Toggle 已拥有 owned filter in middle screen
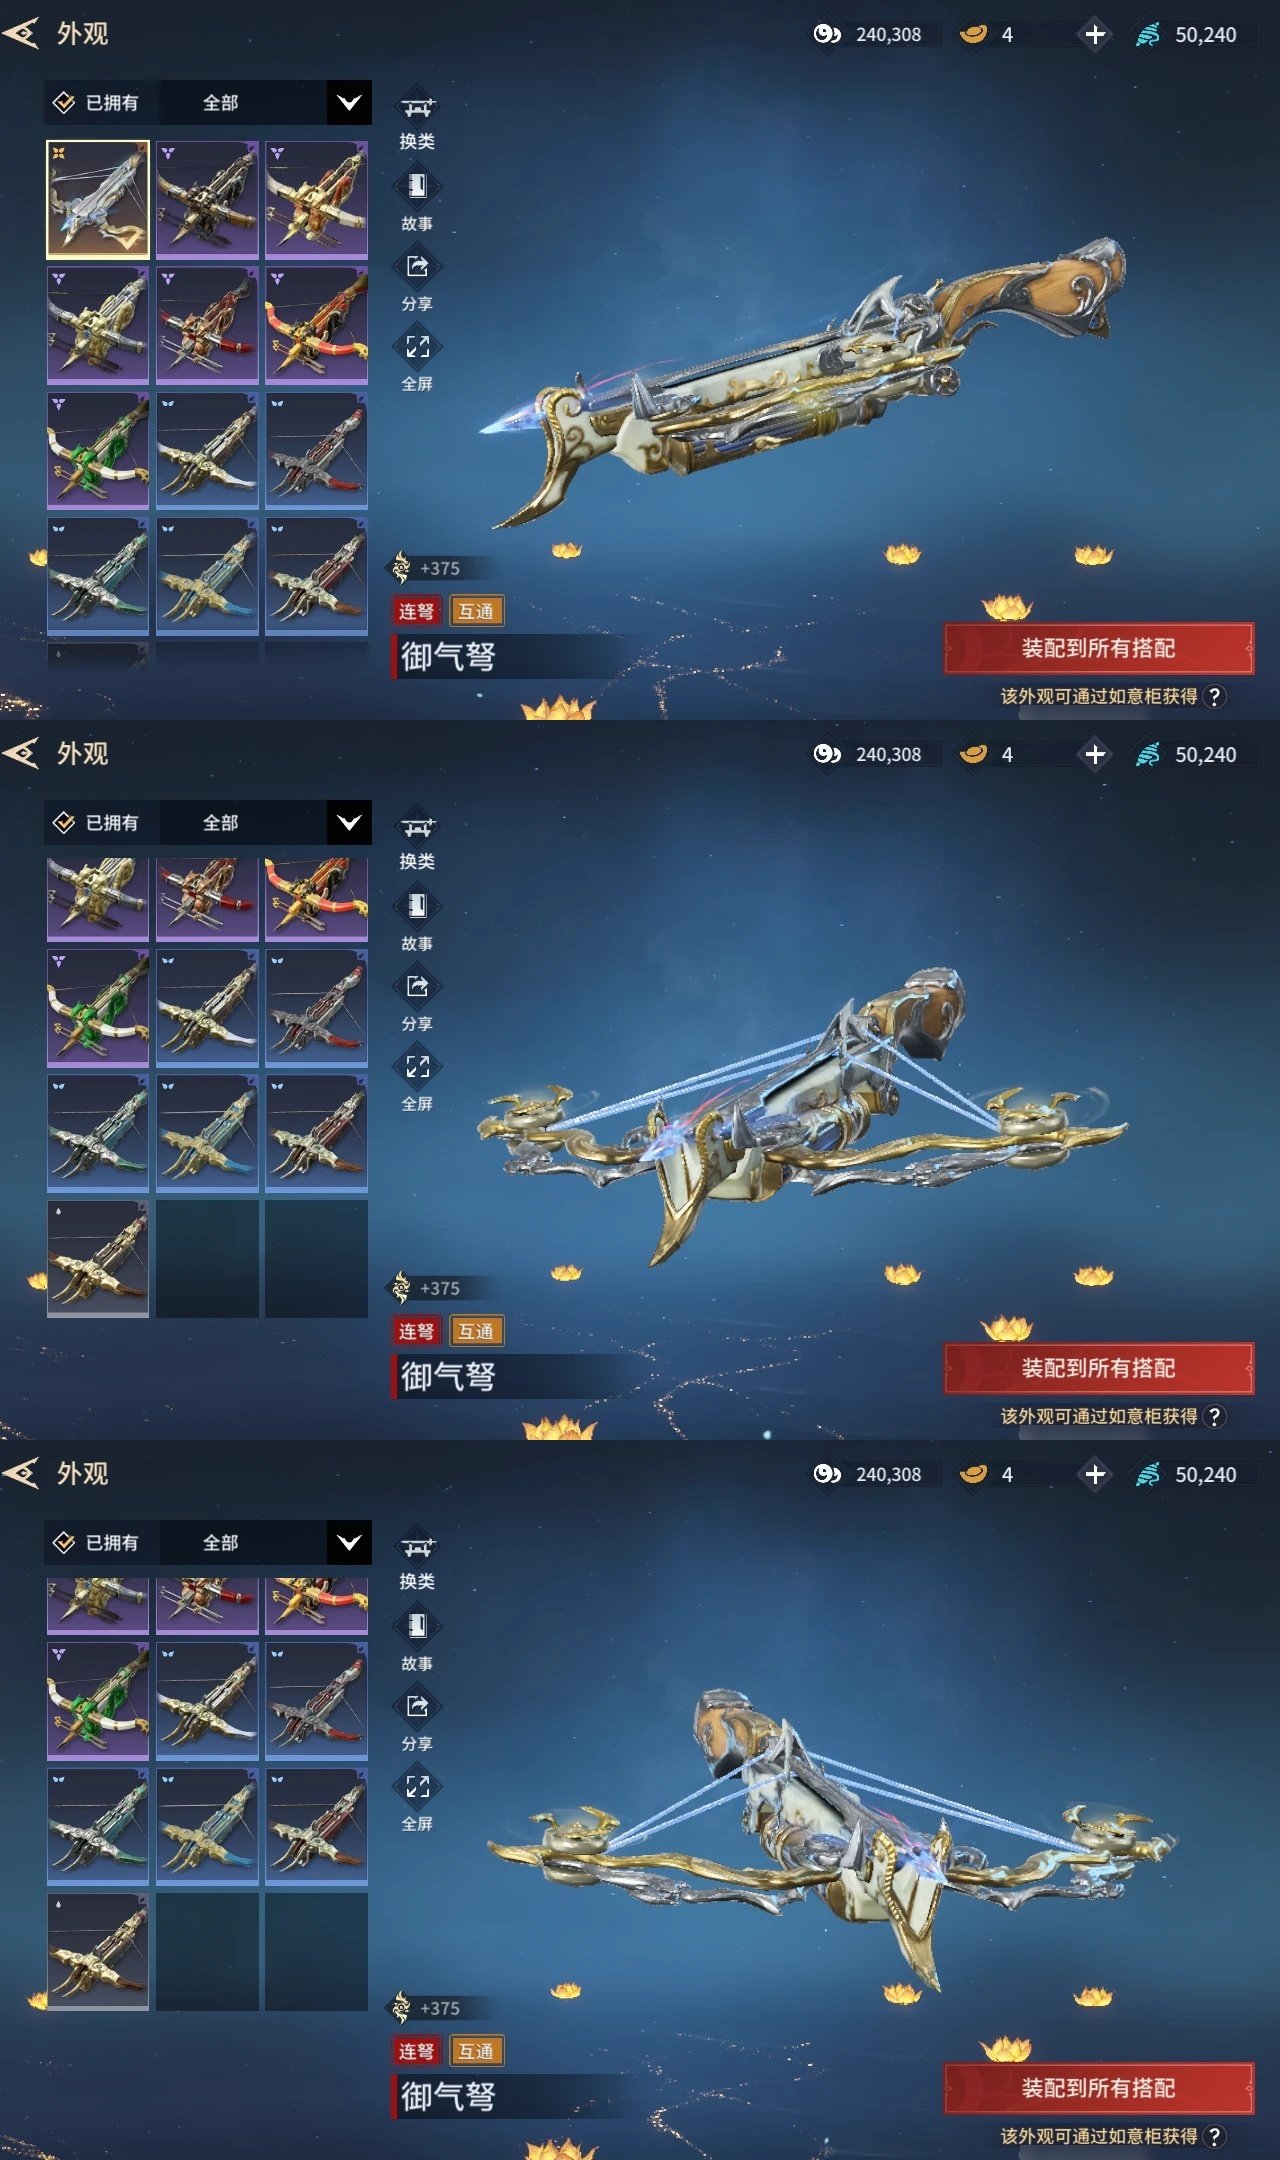Viewport: 1280px width, 2160px height. pyautogui.click(x=97, y=823)
